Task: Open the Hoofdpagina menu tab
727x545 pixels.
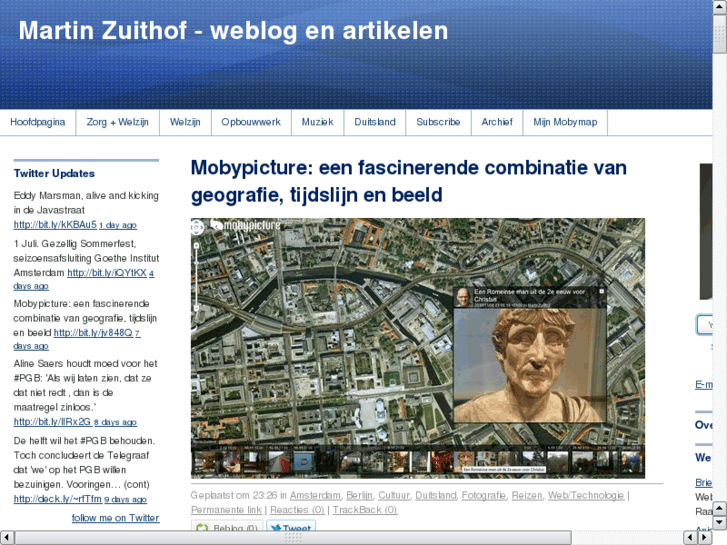Action: 38,122
